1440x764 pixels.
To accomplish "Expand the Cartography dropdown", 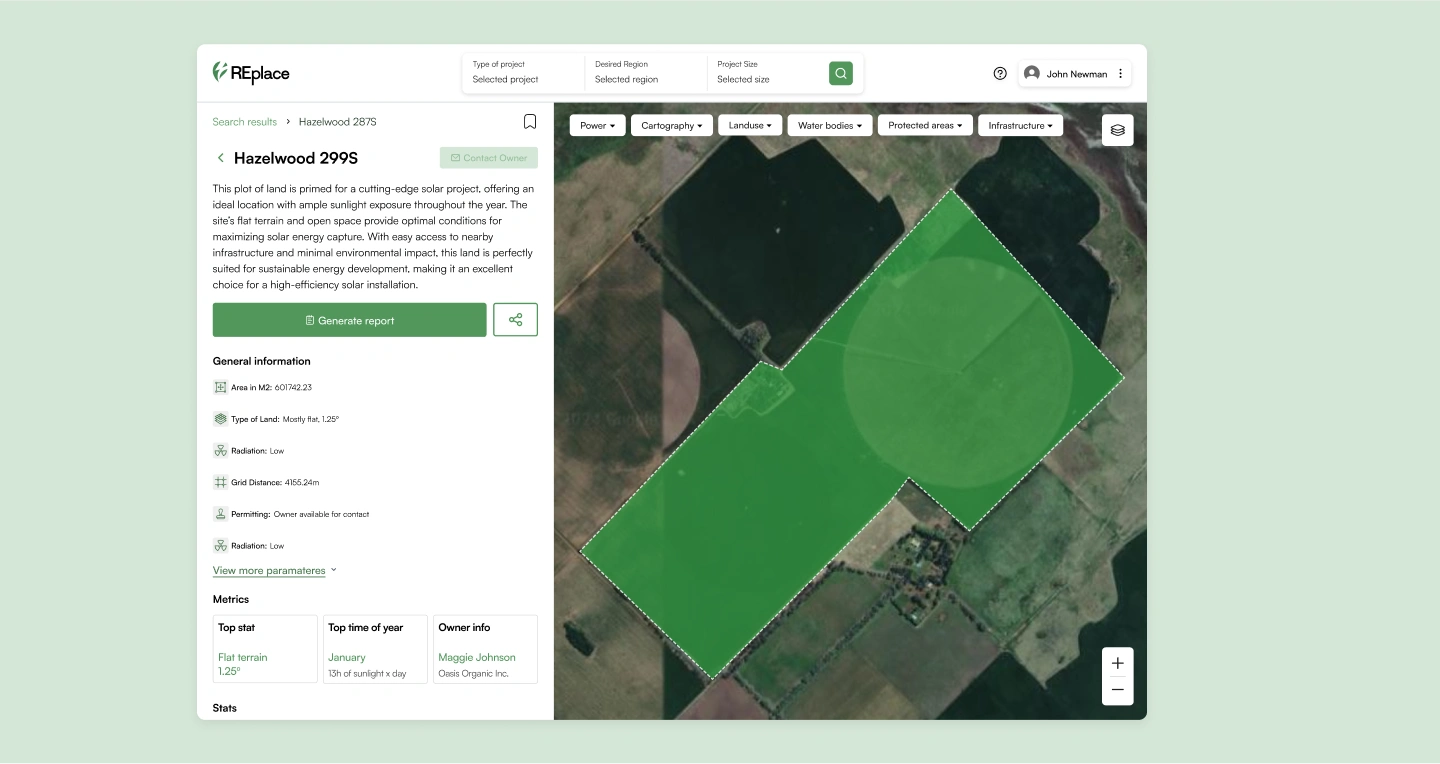I will pyautogui.click(x=671, y=126).
